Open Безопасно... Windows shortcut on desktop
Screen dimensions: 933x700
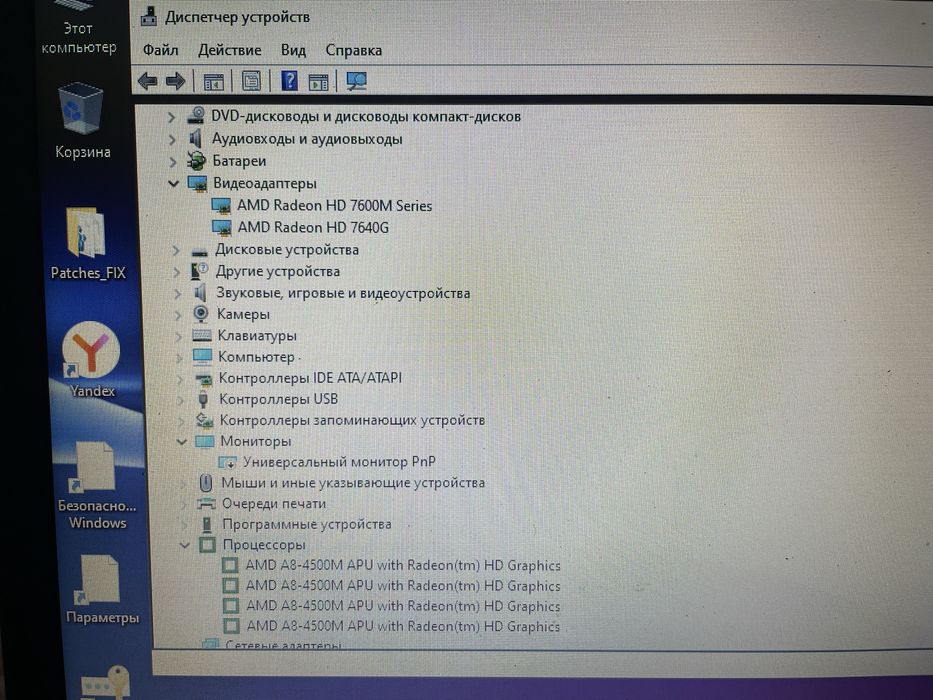(x=96, y=485)
